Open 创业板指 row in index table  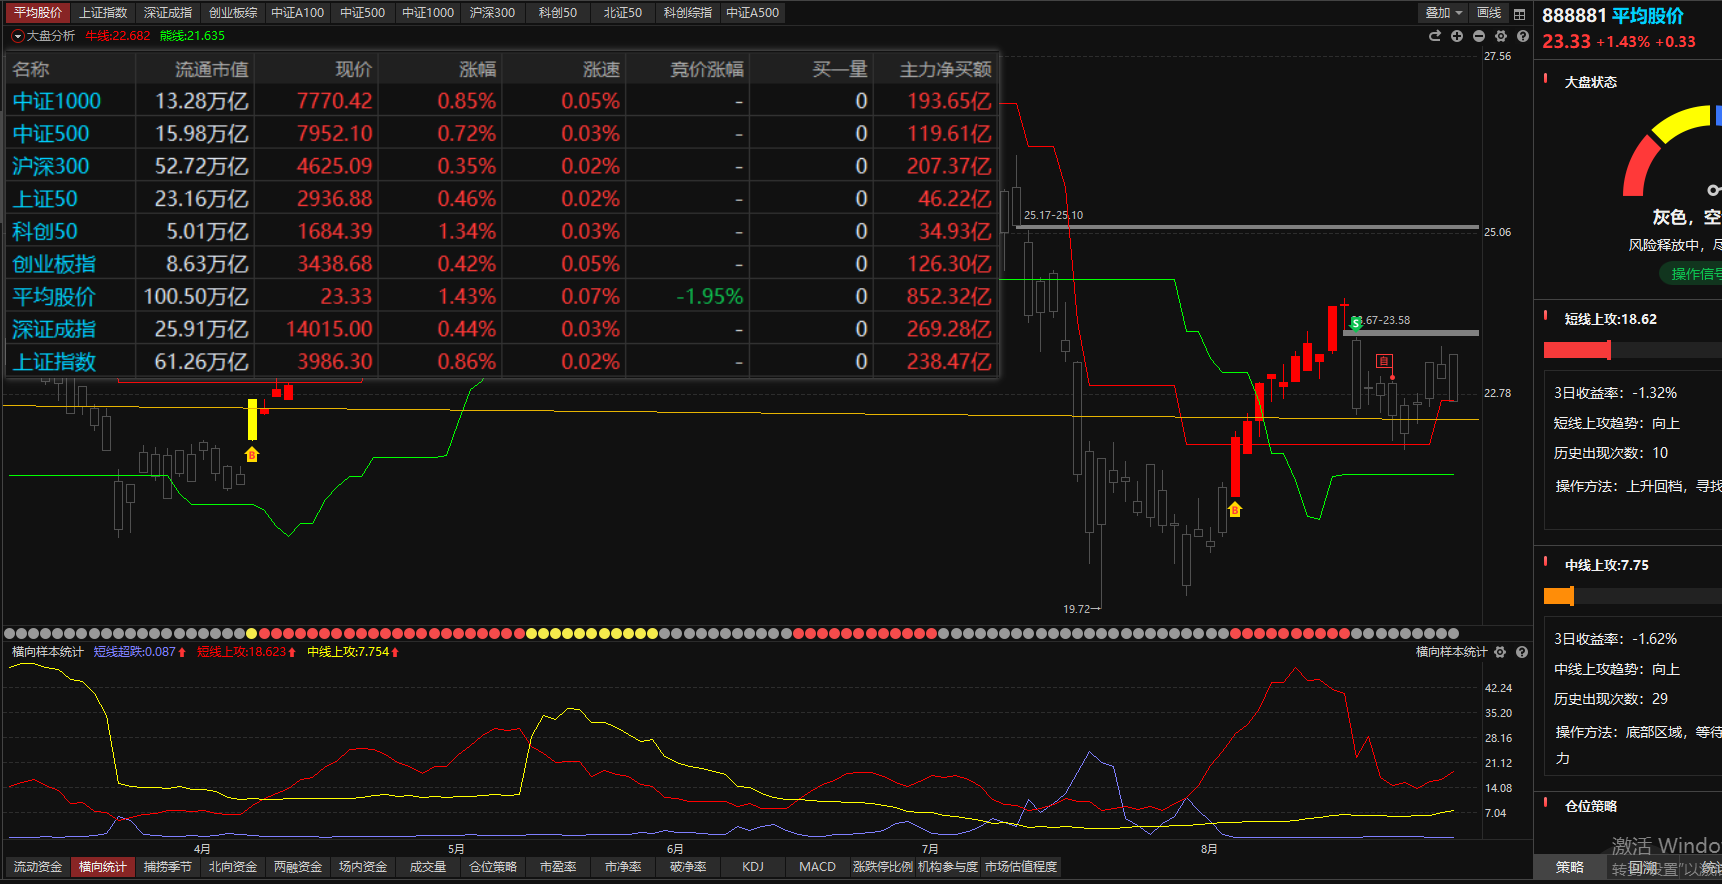[x=503, y=264]
